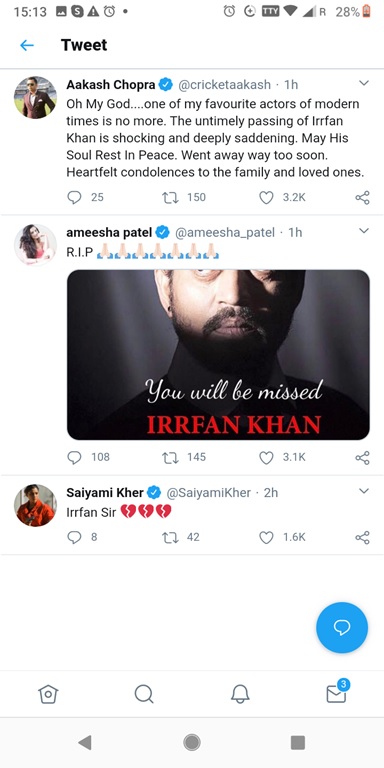This screenshot has width=384, height=768.
Task: View the Irrfan Khan tribute image
Action: 218,355
